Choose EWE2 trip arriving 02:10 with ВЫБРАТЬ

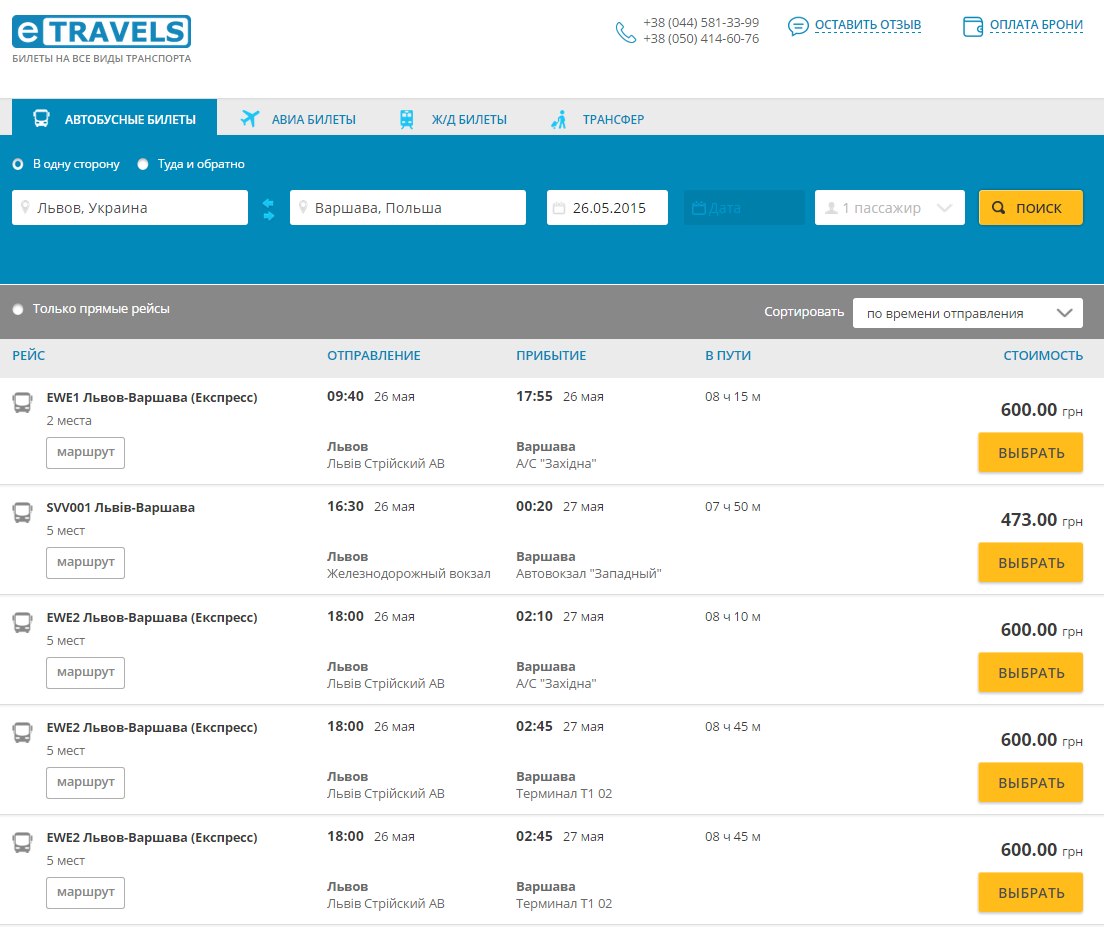pos(1031,672)
